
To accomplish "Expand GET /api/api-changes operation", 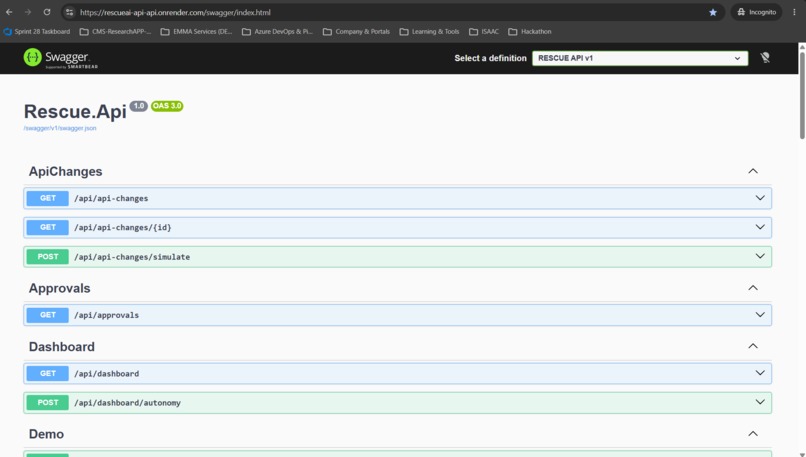I will coord(397,198).
